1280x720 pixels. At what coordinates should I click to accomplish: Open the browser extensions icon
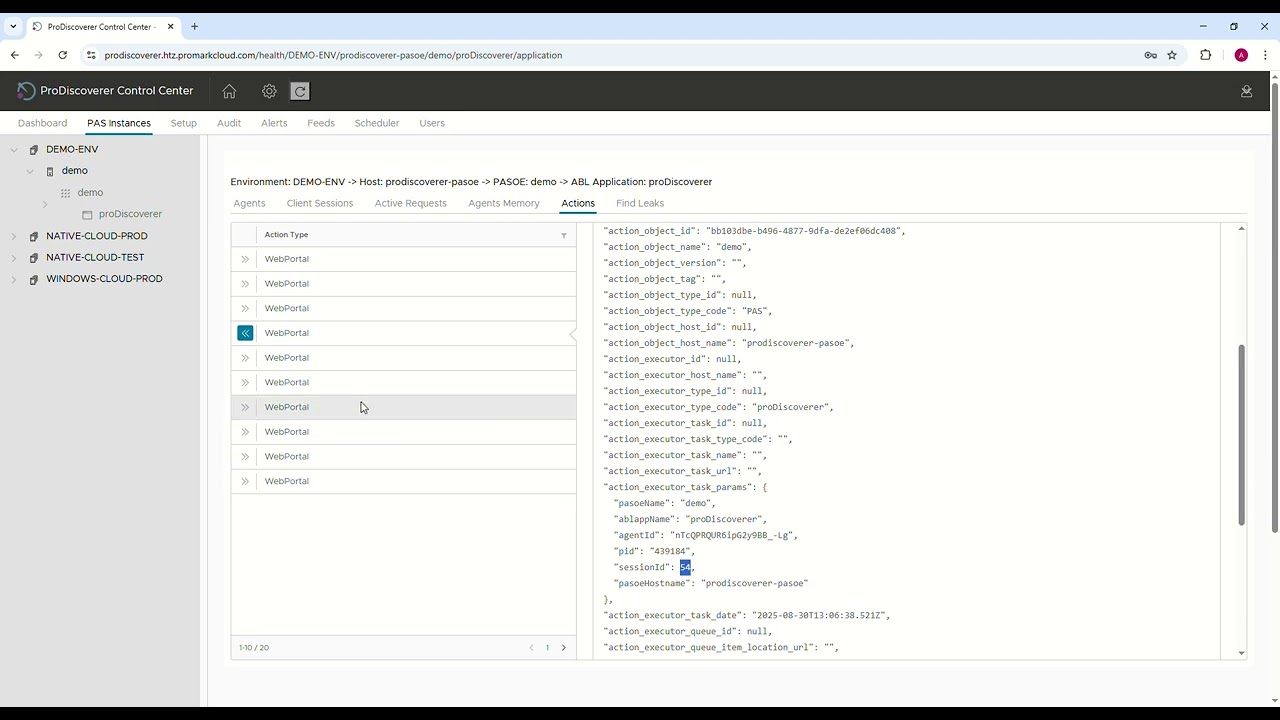click(x=1205, y=55)
